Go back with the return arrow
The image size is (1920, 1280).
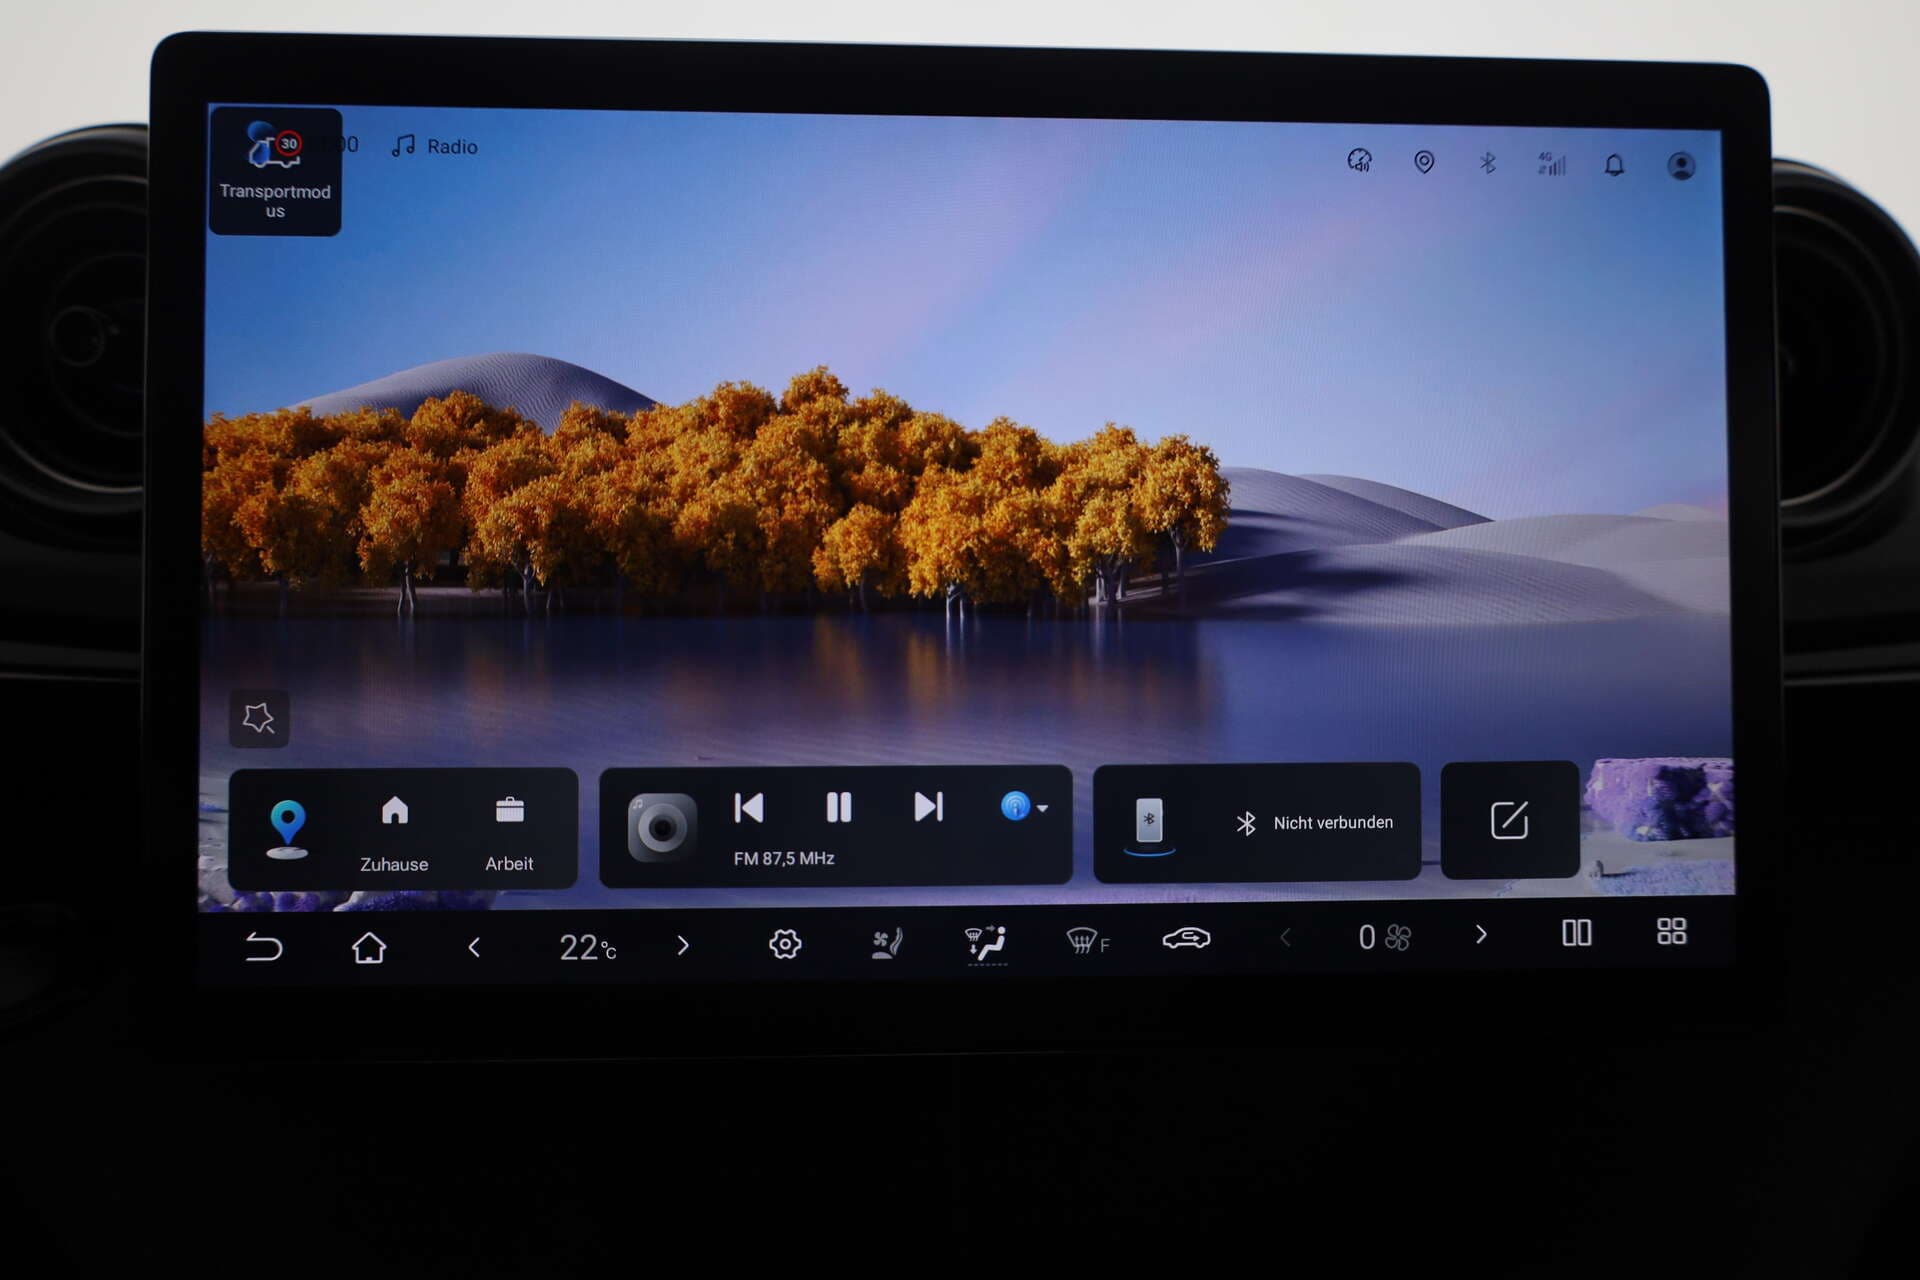[x=264, y=946]
